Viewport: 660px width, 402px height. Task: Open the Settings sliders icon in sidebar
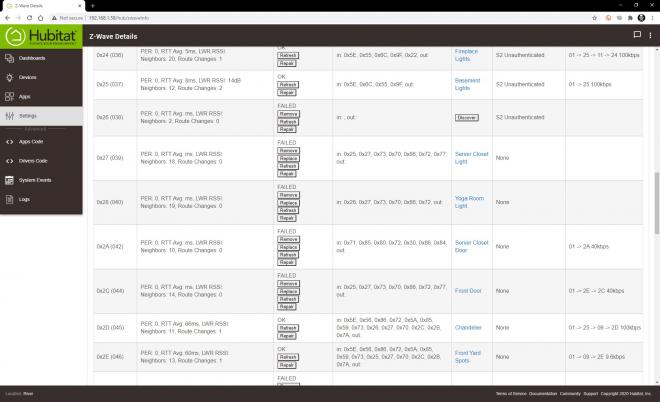(9, 116)
